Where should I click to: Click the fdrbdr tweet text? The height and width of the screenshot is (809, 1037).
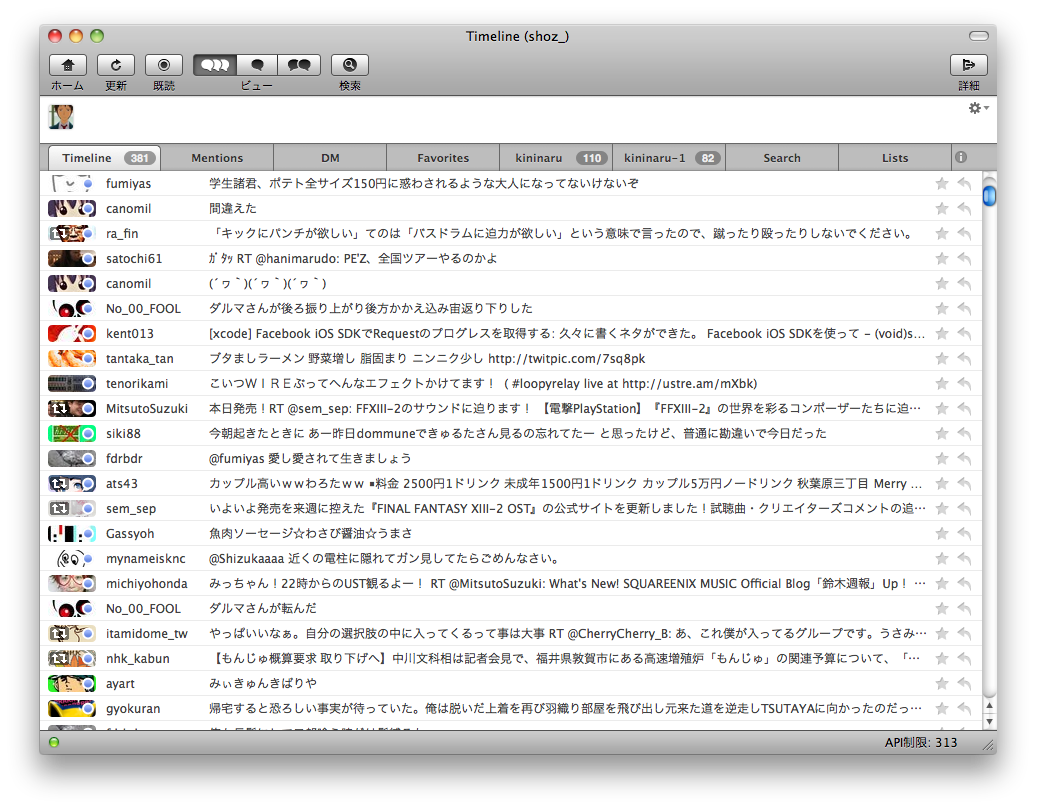click(310, 459)
